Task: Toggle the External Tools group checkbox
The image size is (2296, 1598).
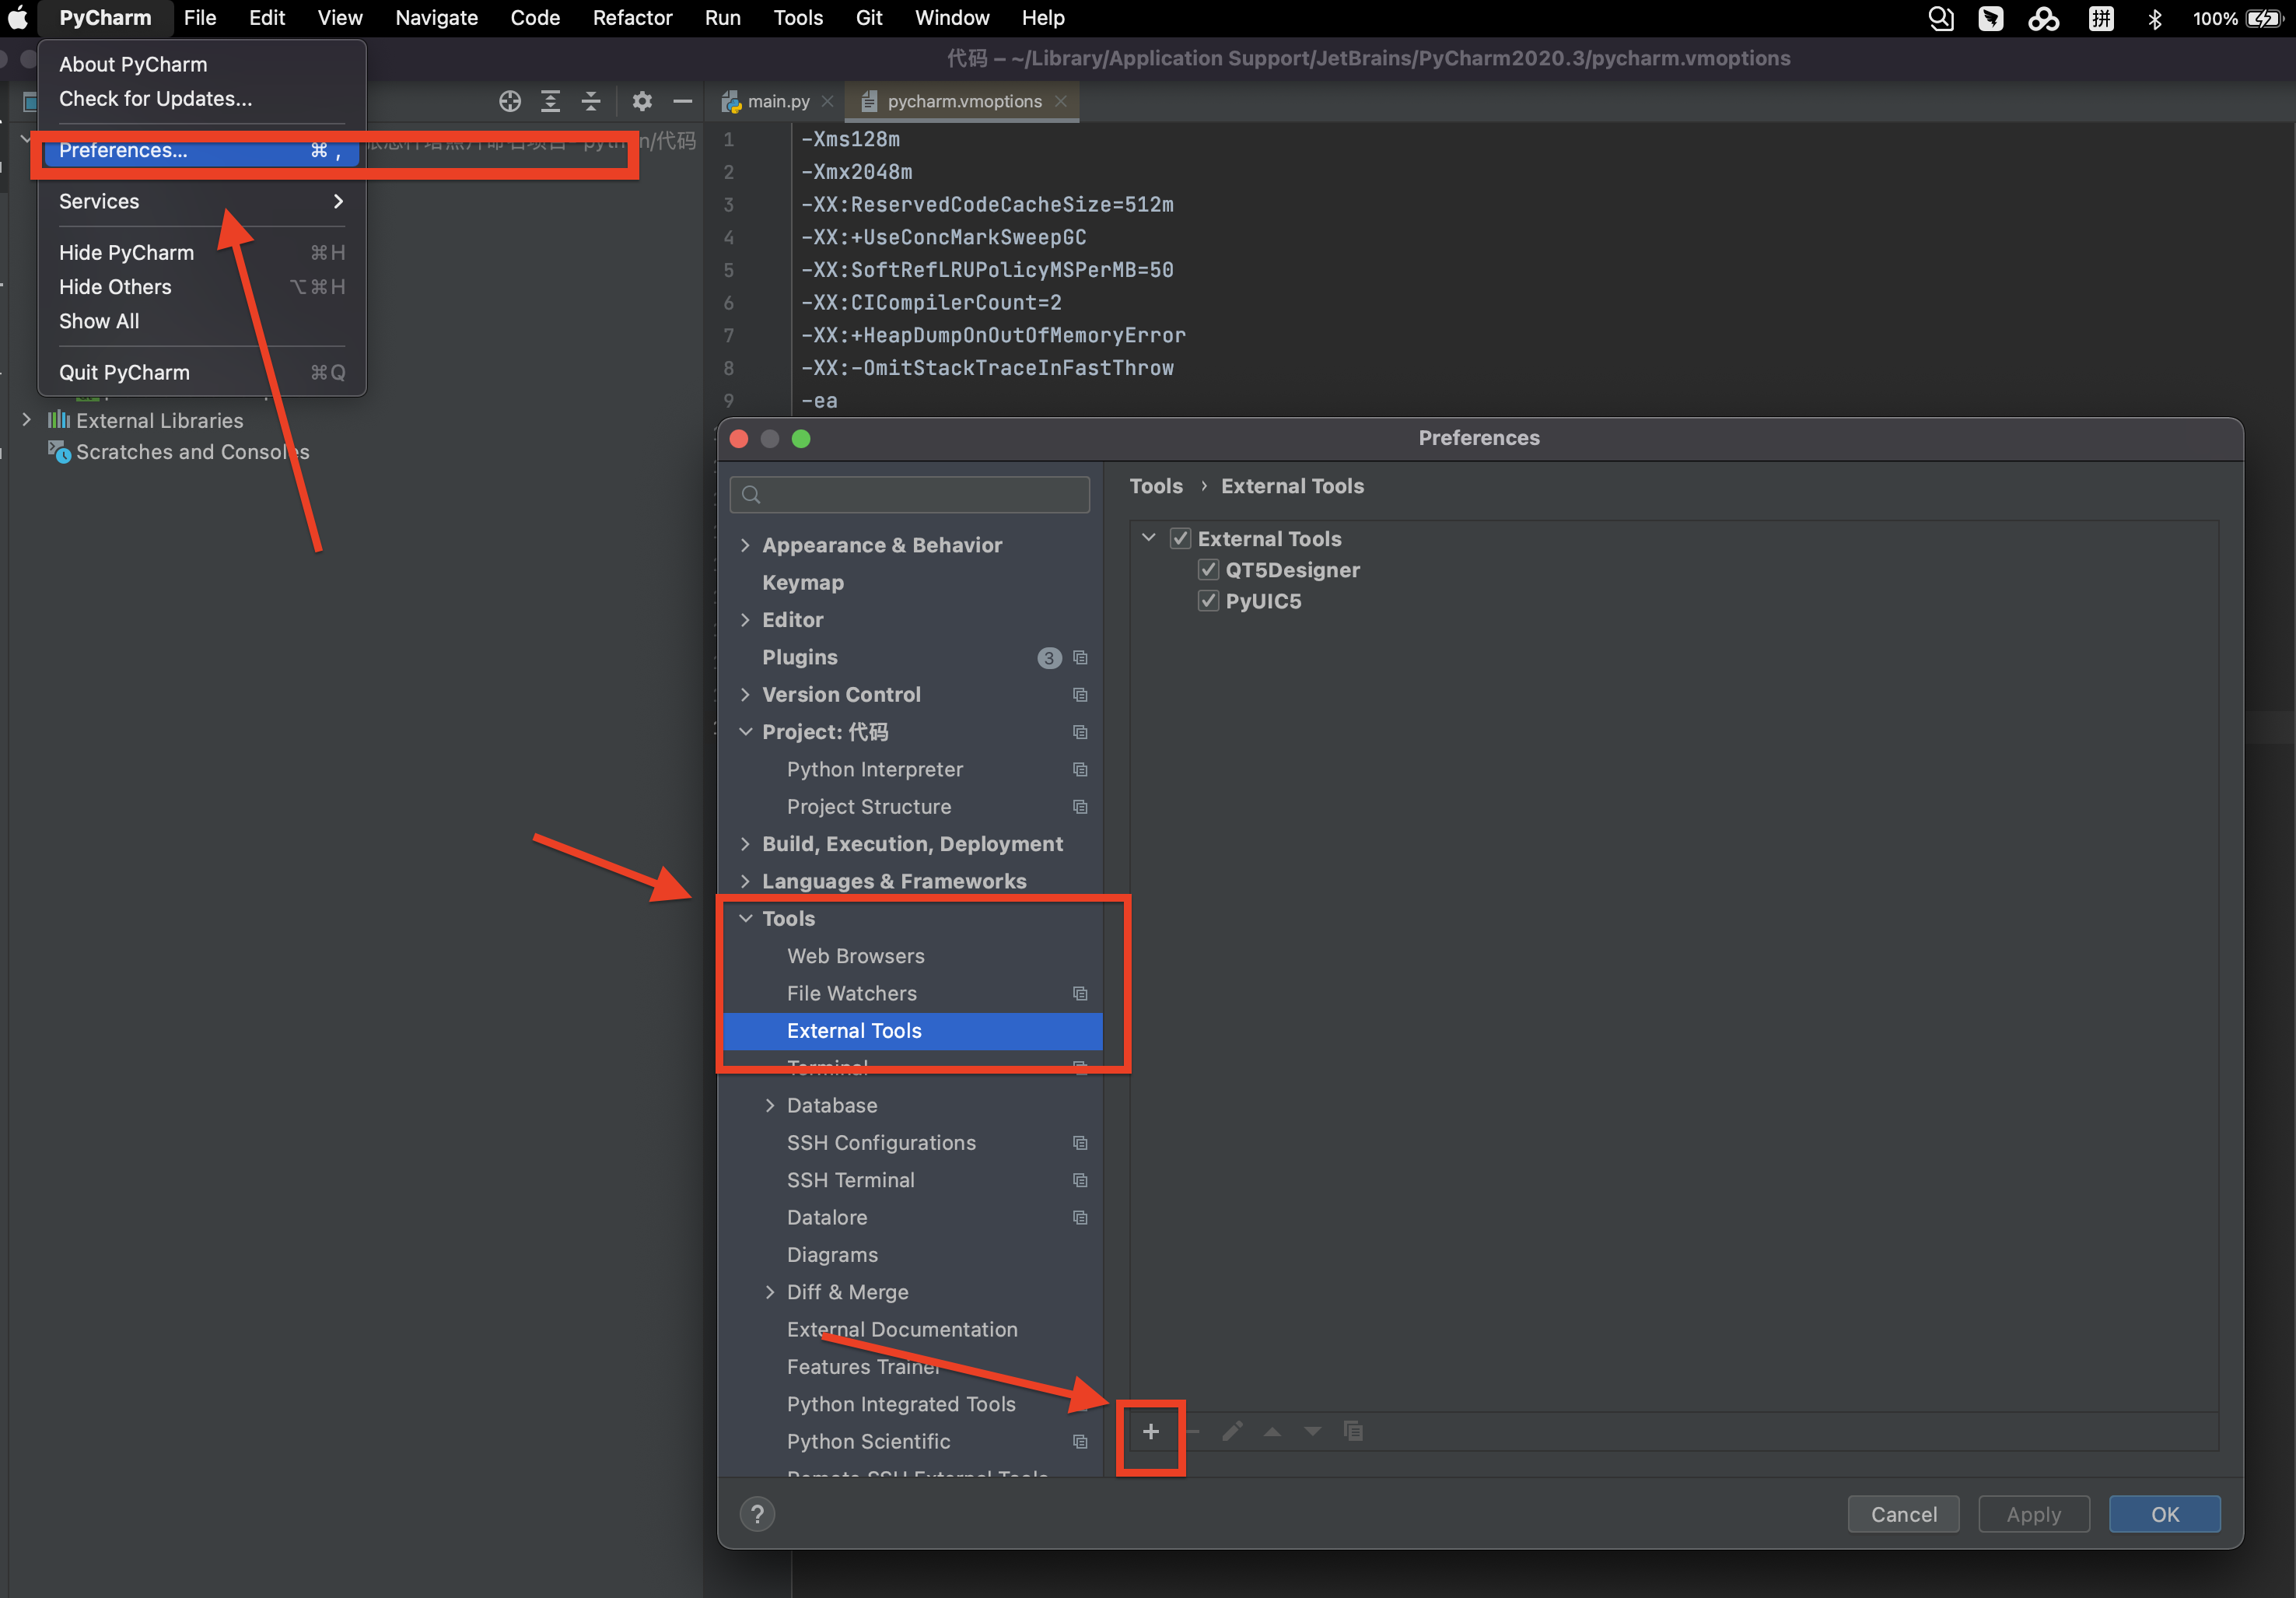Action: (1181, 538)
